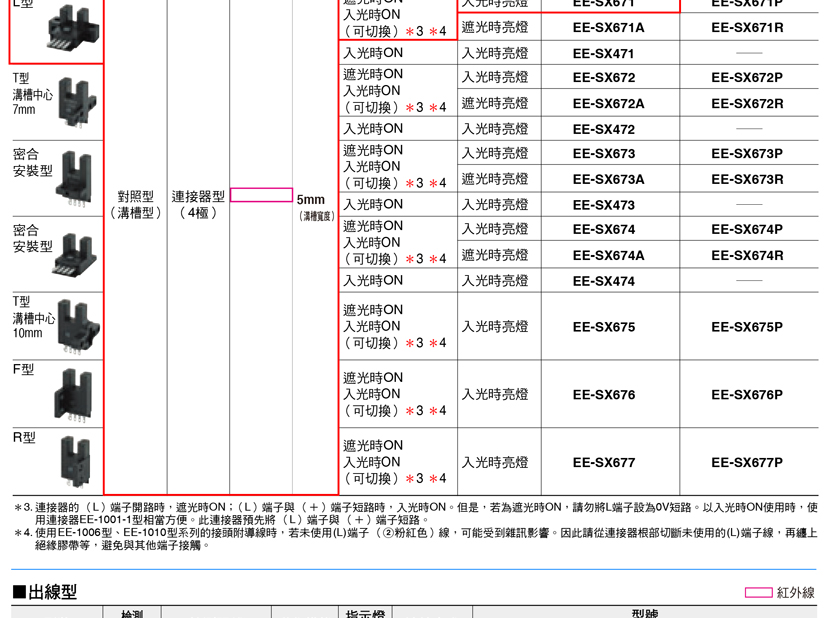Image resolution: width=830 pixels, height=618 pixels.
Task: Select model number EE-SX472
Action: pyautogui.click(x=603, y=129)
